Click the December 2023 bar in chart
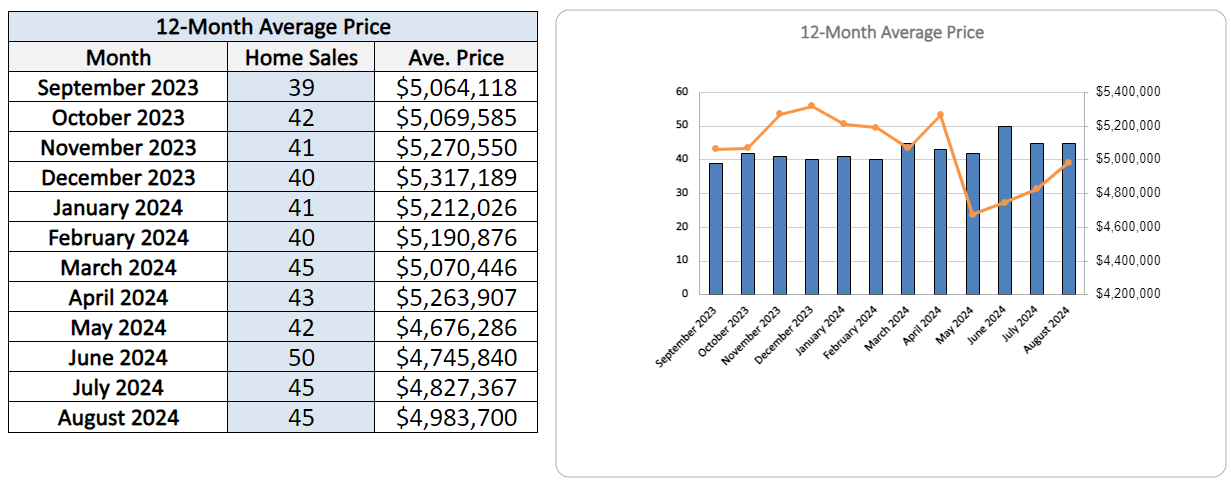Image resolution: width=1231 pixels, height=481 pixels. [x=811, y=227]
